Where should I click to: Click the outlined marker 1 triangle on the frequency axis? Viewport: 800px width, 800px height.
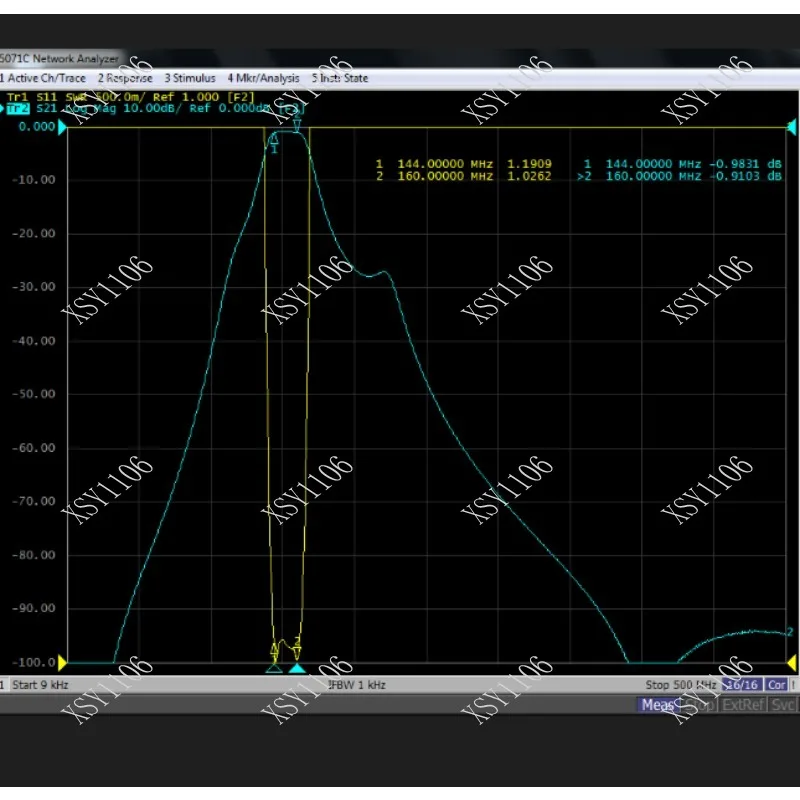pyautogui.click(x=274, y=668)
